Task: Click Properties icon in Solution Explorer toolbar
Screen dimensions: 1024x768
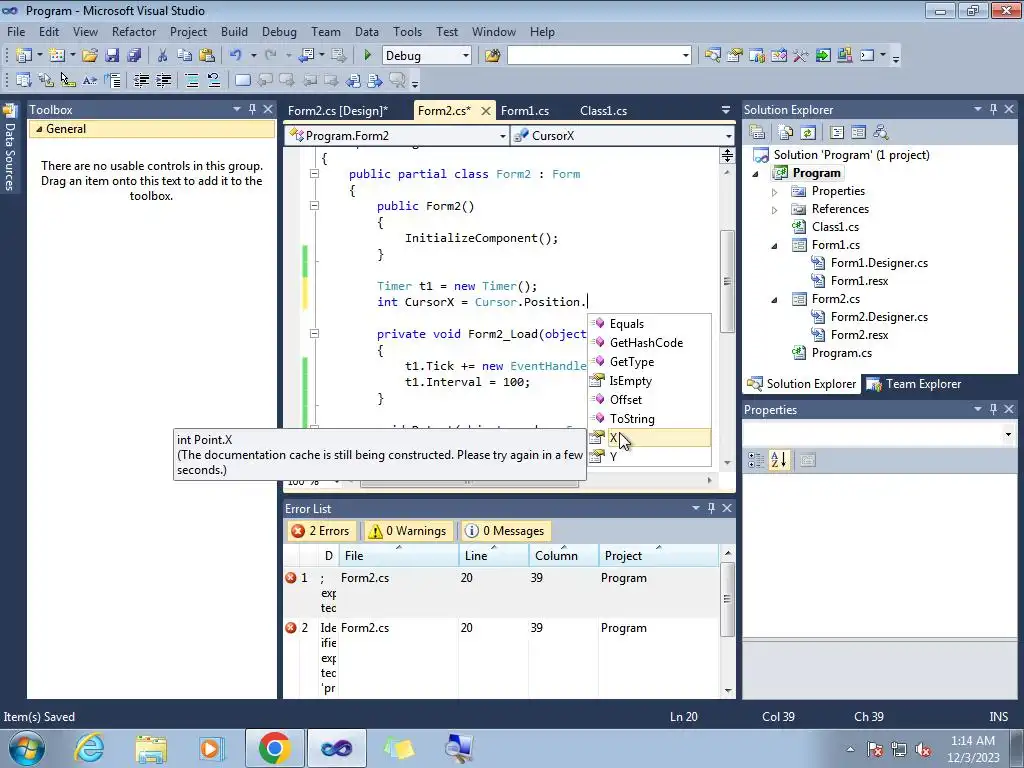Action: click(758, 133)
